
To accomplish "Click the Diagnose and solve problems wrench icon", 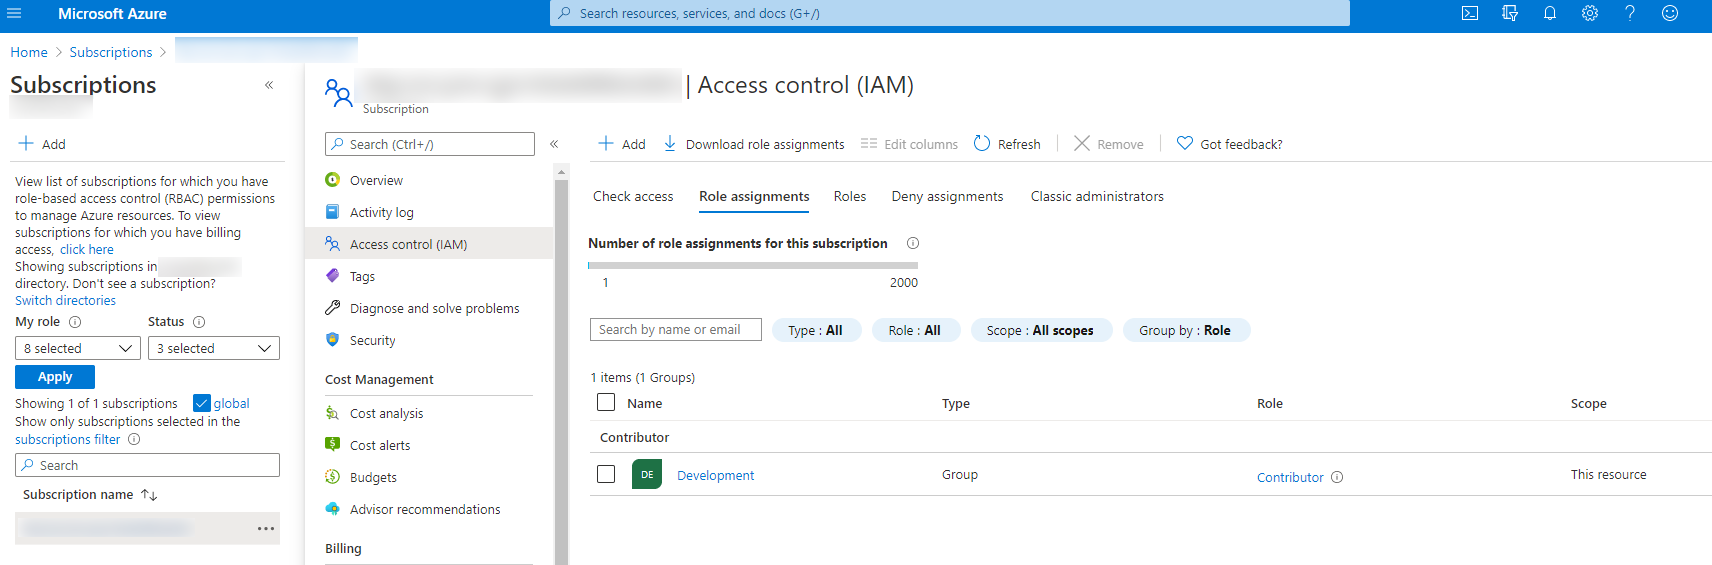I will pyautogui.click(x=333, y=308).
